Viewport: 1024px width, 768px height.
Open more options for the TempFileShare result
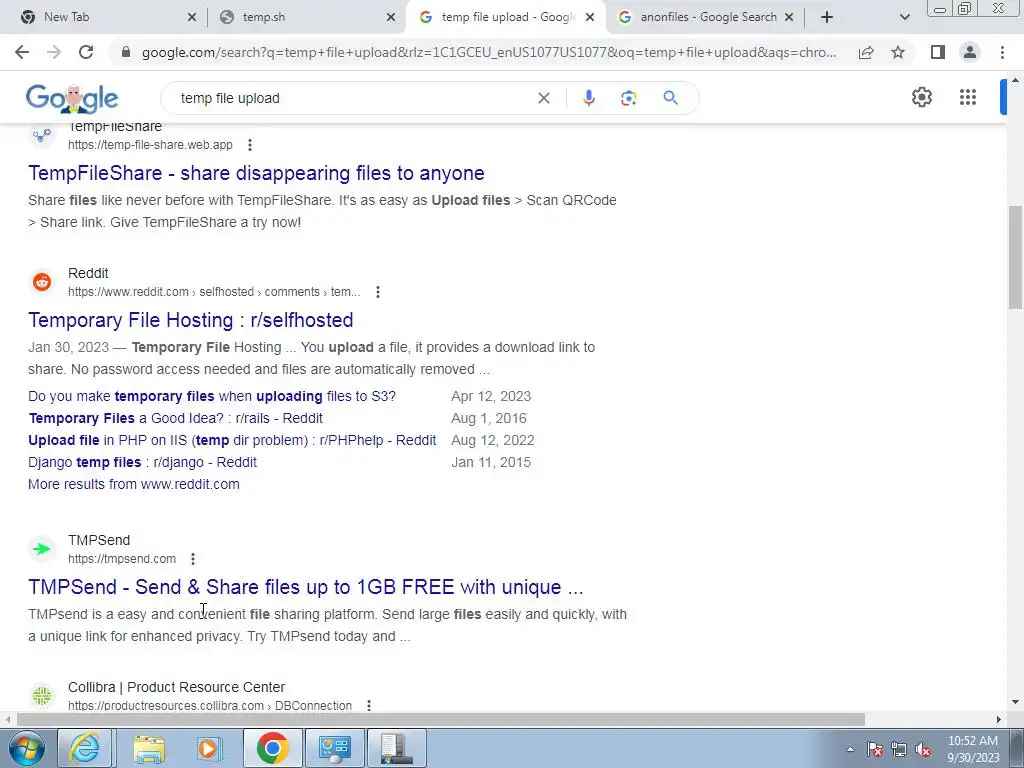coord(249,145)
